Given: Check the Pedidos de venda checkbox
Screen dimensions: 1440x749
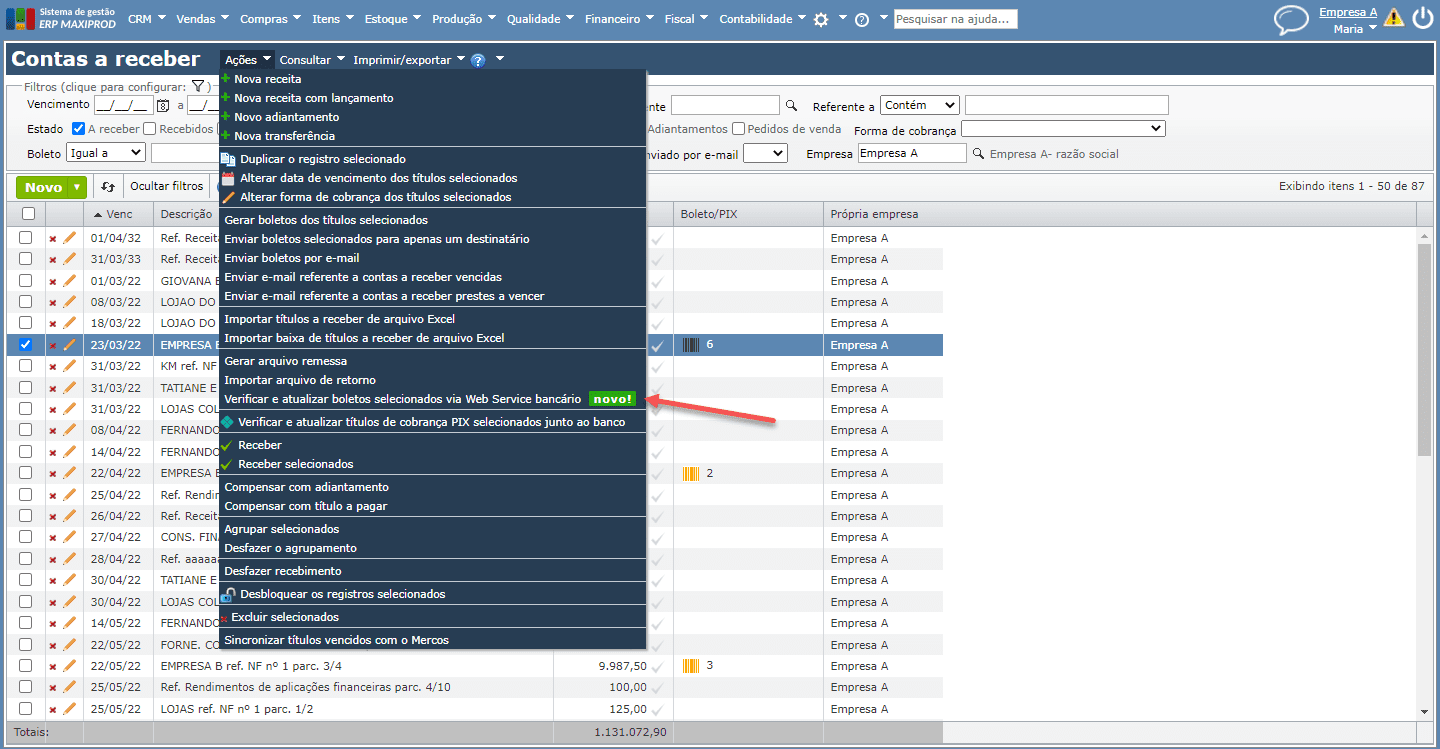Looking at the screenshot, I should [x=738, y=129].
